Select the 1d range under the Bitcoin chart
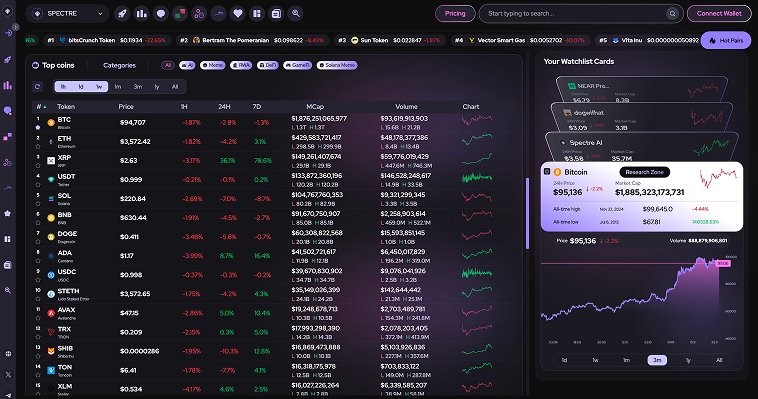This screenshot has width=758, height=399. (564, 360)
